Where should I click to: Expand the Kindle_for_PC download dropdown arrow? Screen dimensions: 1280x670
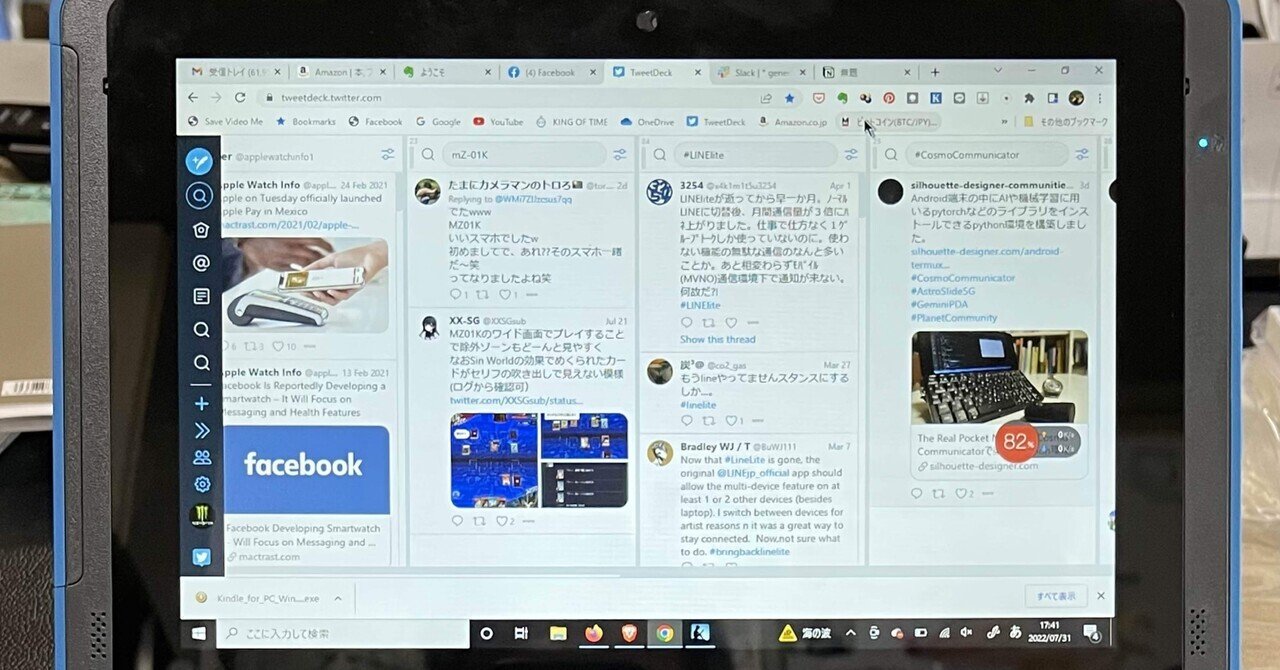(x=337, y=597)
